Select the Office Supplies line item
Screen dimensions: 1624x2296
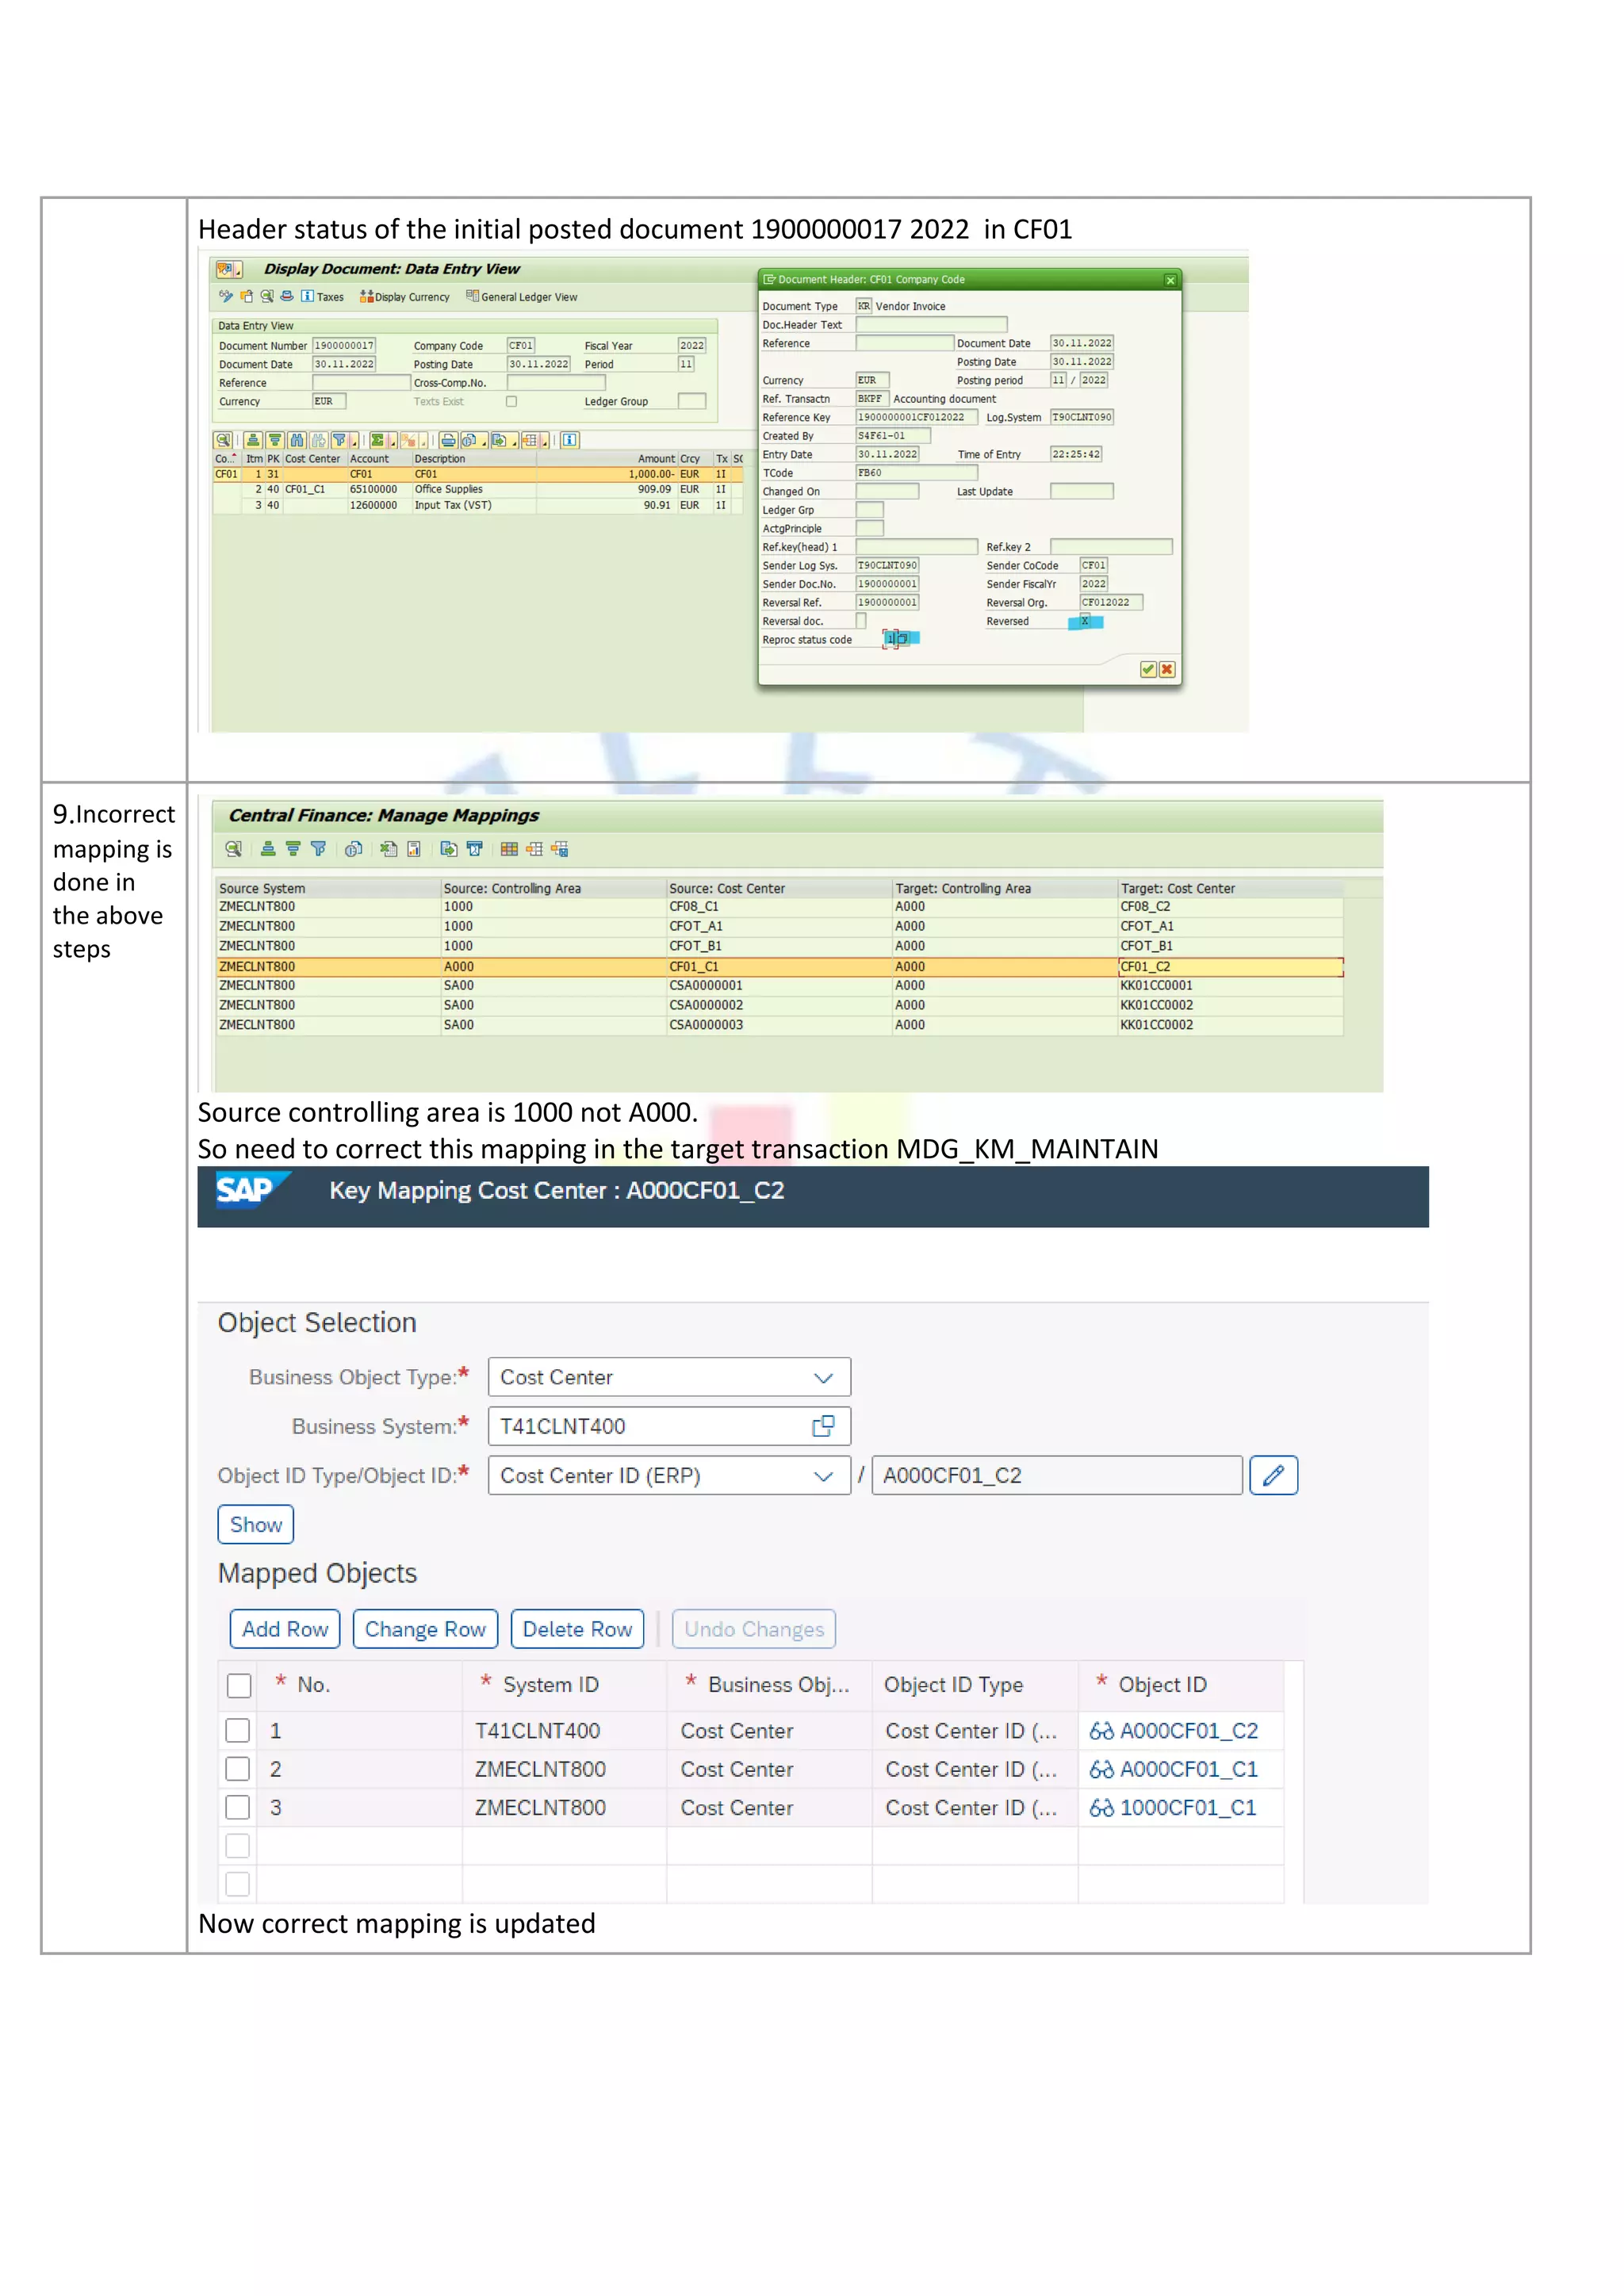coord(477,489)
